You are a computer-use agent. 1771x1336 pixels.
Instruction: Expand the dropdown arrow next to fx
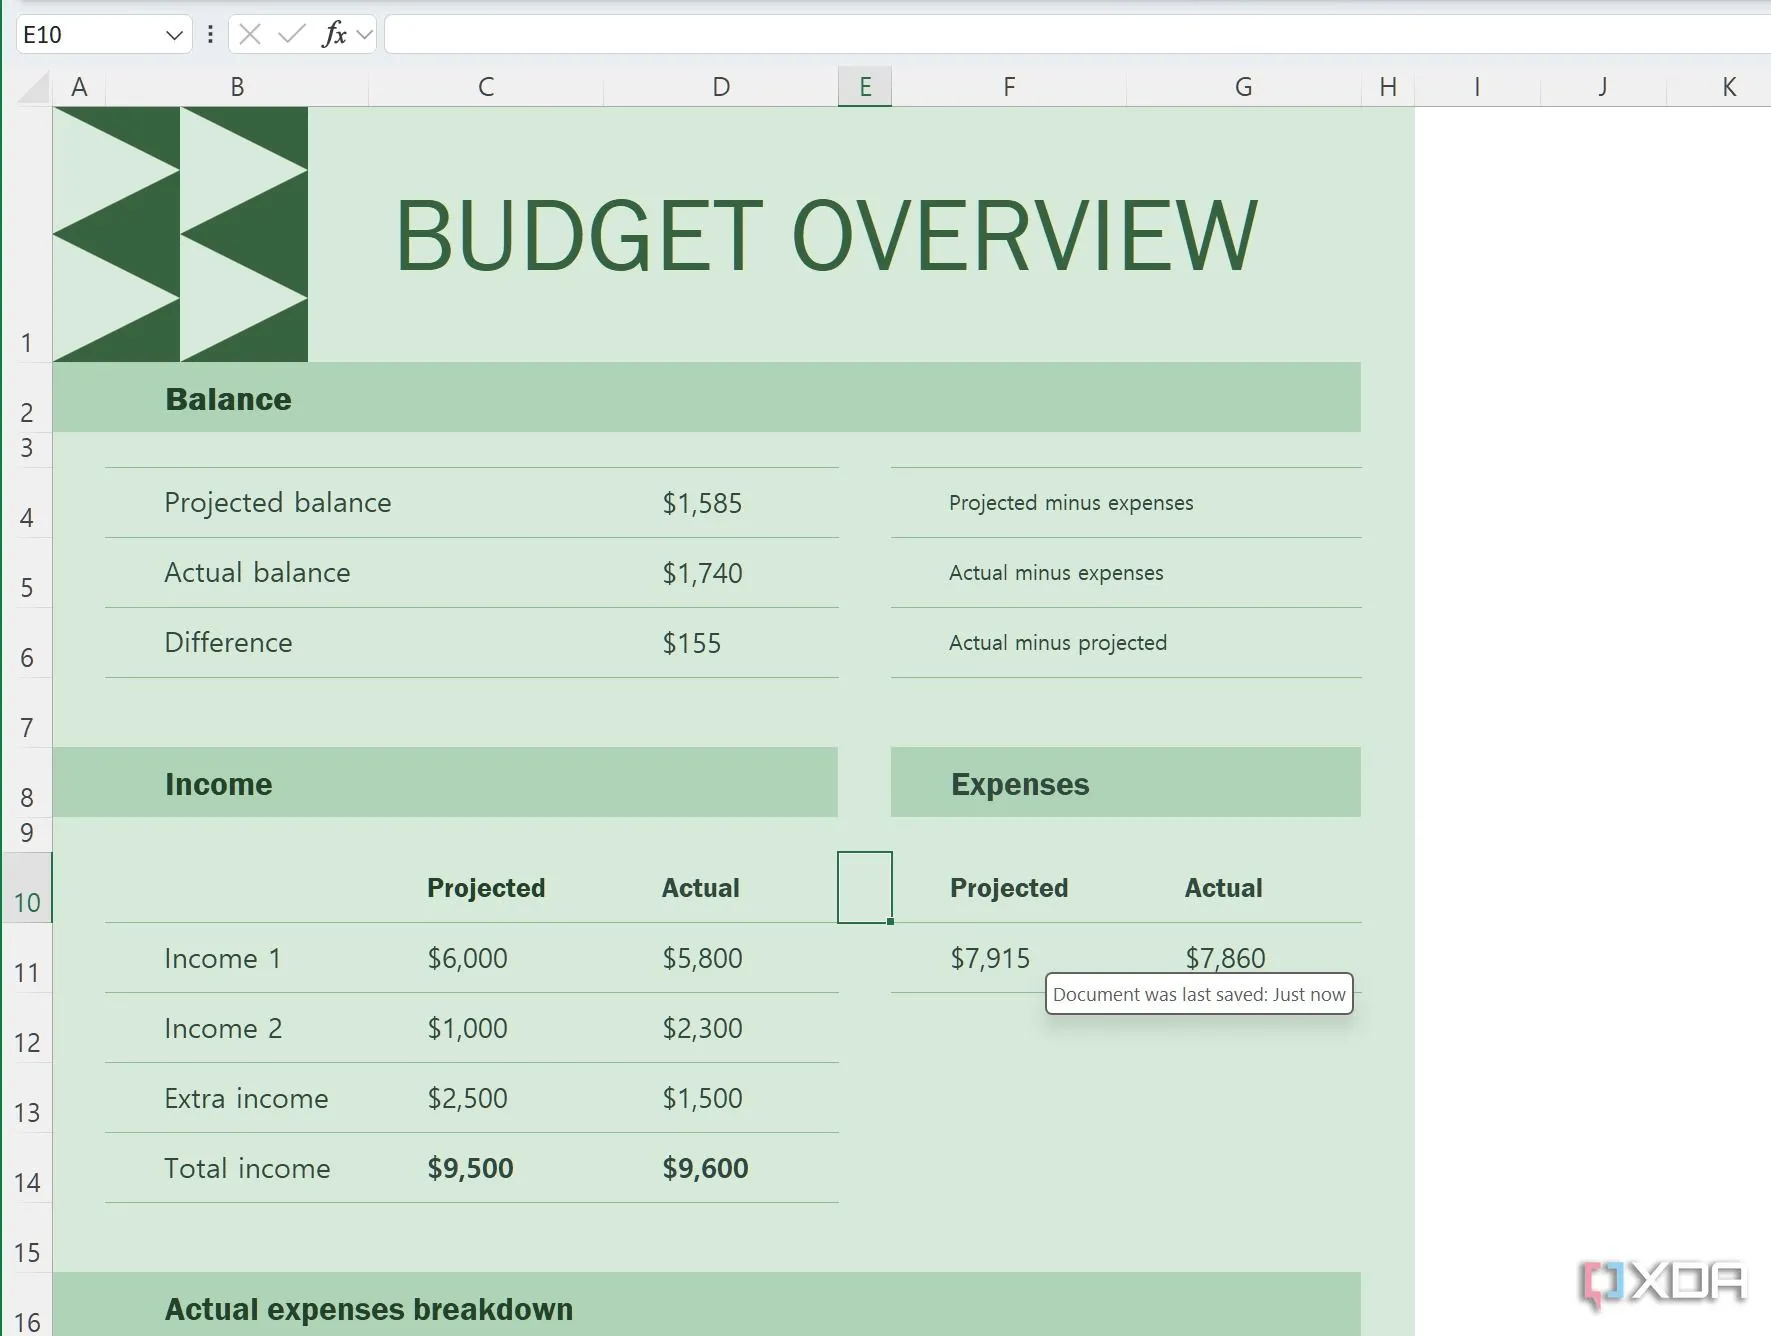(x=364, y=35)
